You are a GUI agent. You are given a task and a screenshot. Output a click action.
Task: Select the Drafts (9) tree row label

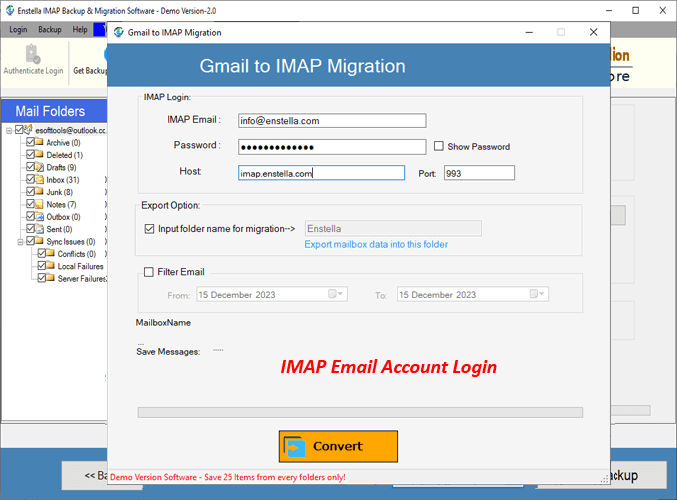(61, 167)
